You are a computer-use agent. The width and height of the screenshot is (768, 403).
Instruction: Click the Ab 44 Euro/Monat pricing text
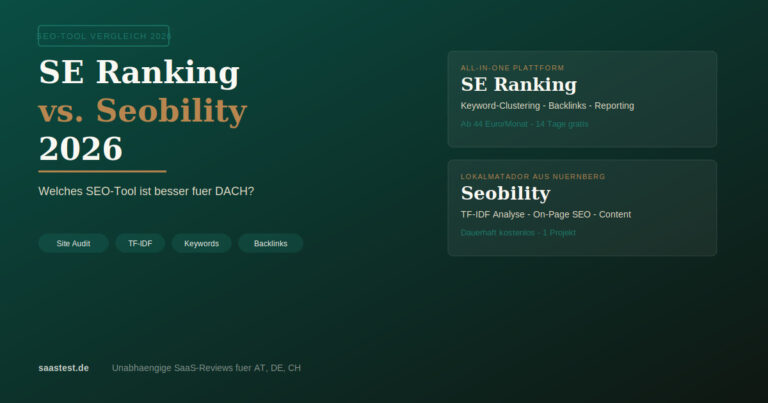(524, 124)
